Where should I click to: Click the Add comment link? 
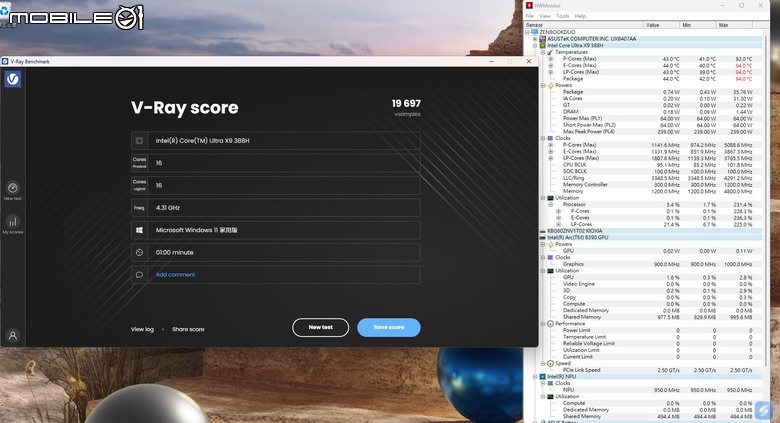coord(176,275)
